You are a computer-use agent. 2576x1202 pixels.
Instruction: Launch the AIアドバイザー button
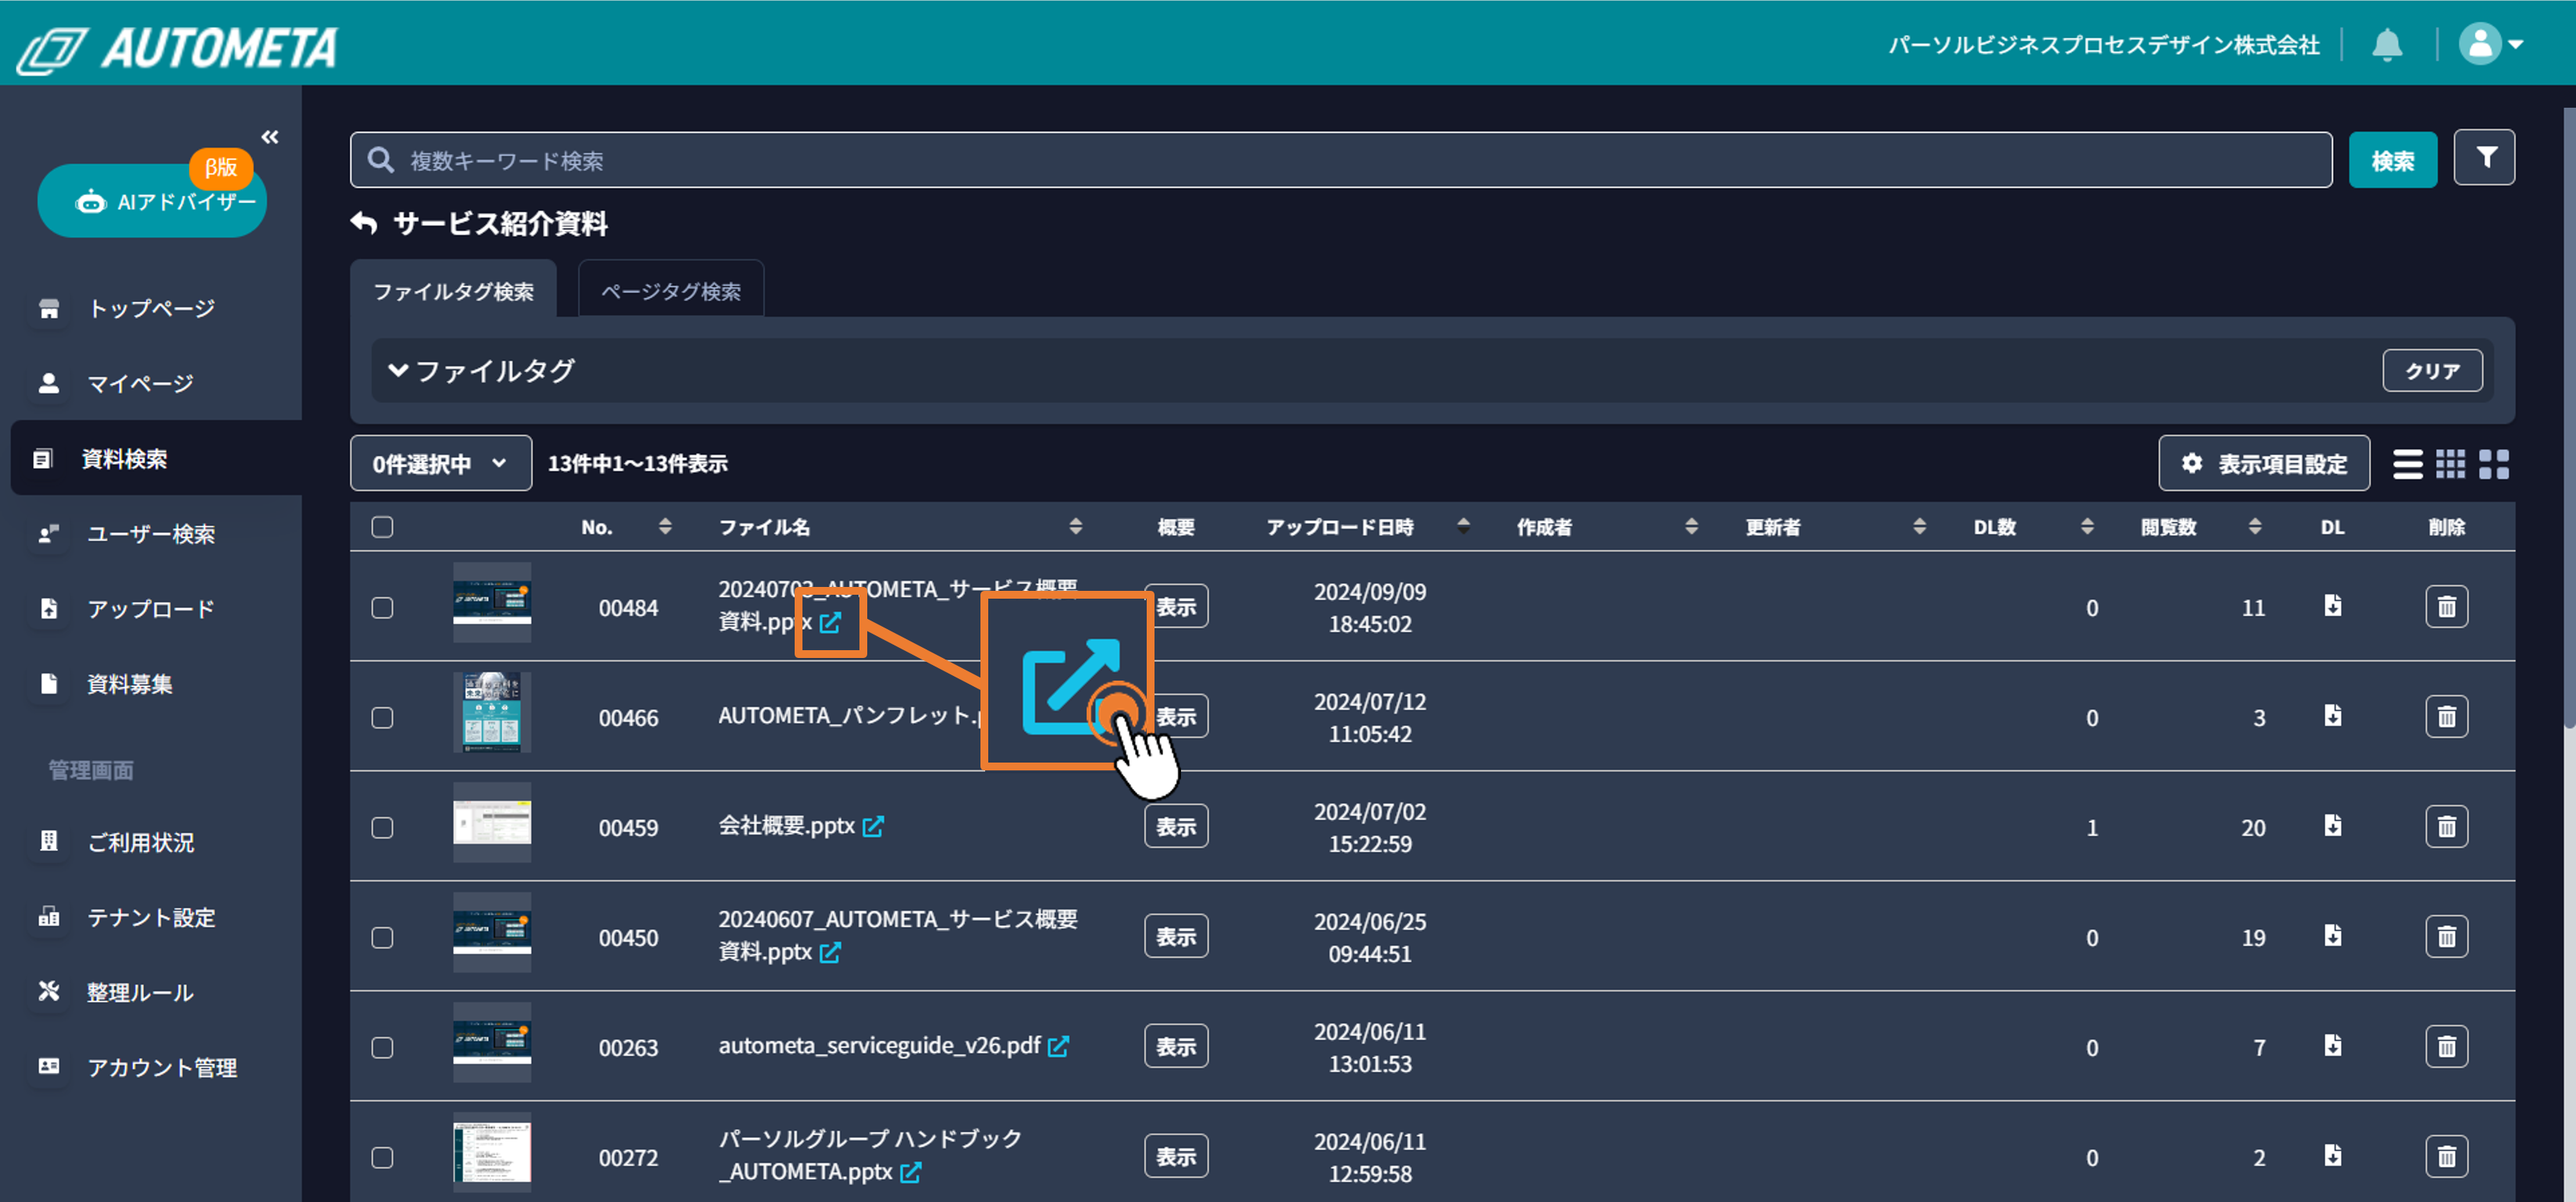point(152,201)
